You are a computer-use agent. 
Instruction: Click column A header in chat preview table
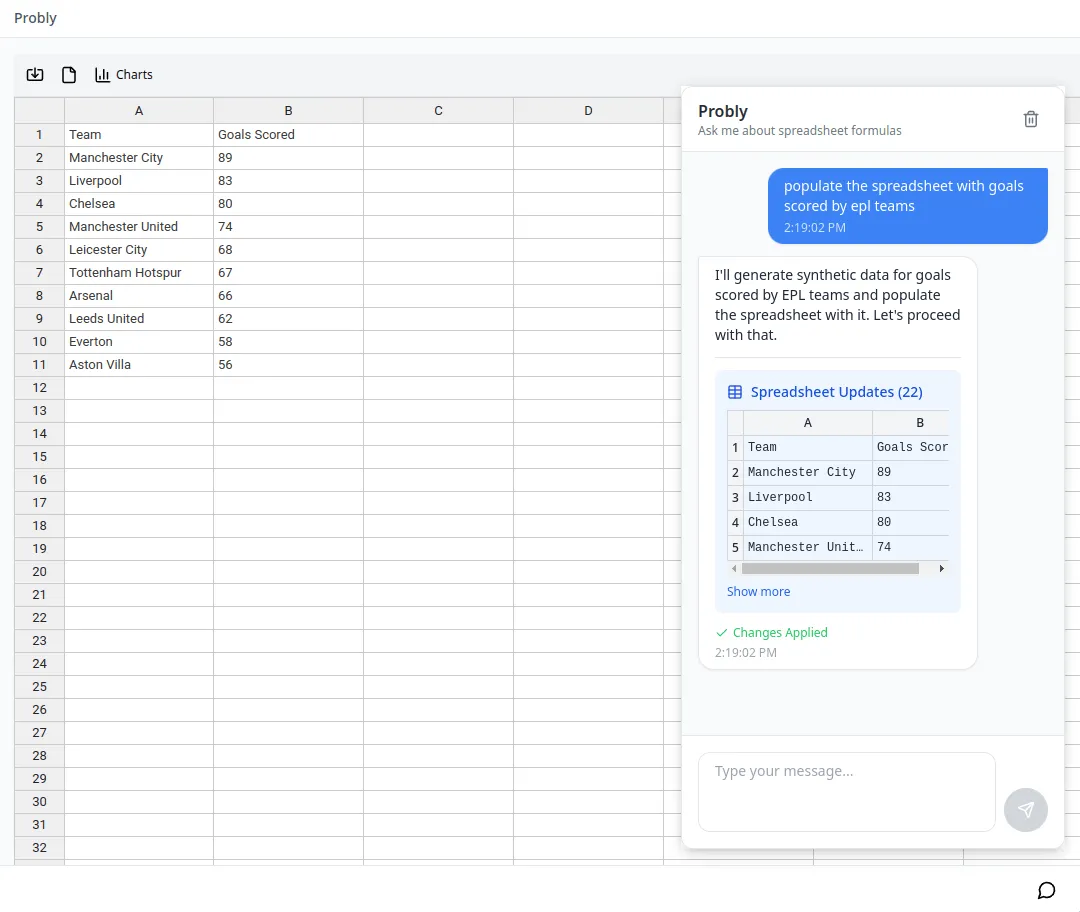click(808, 423)
